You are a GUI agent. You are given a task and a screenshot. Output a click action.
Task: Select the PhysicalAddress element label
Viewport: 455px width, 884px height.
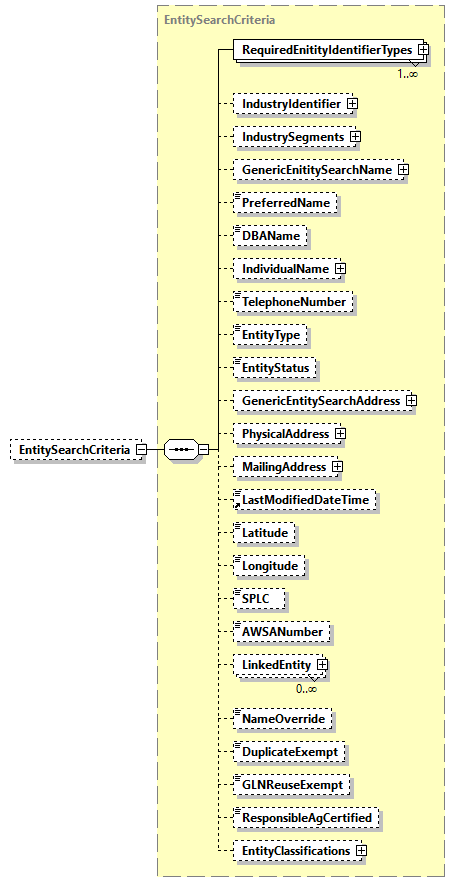(x=285, y=434)
